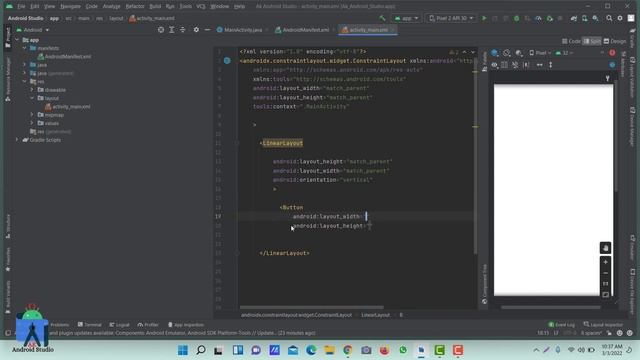Image resolution: width=640 pixels, height=360 pixels.
Task: Click the 1:1 actual size preview button
Action: [606, 284]
